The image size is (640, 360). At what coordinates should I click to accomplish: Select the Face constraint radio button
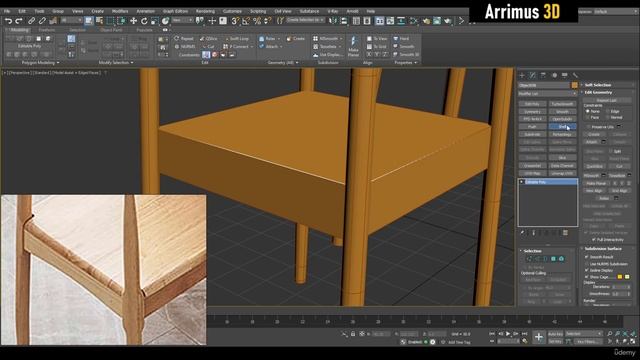click(x=588, y=117)
